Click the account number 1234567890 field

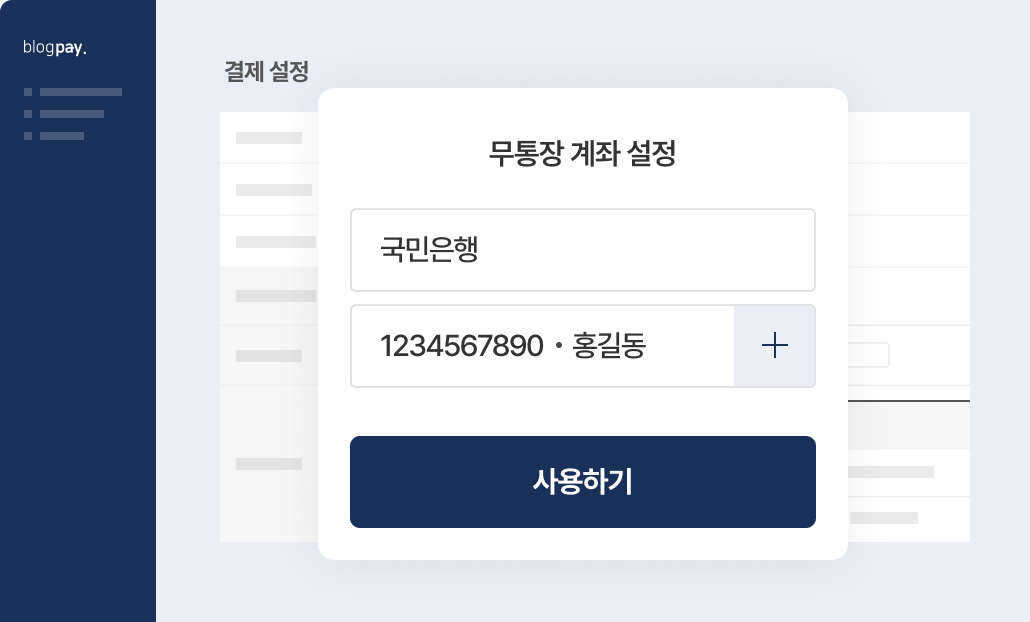pyautogui.click(x=543, y=345)
